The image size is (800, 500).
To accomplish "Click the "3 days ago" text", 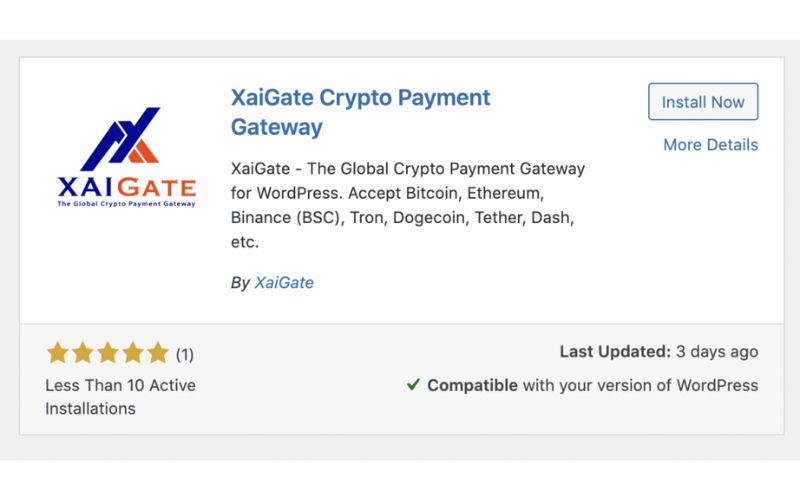I will point(717,352).
